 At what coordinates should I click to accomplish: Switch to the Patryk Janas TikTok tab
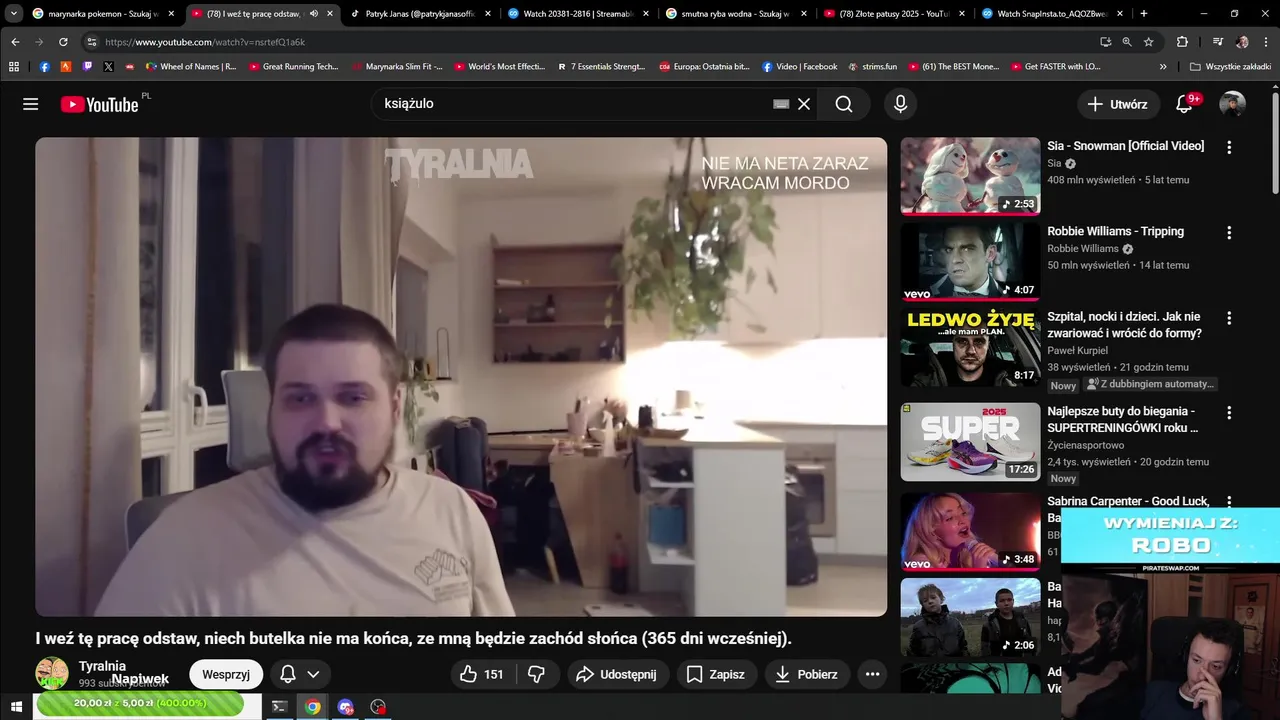[x=420, y=14]
